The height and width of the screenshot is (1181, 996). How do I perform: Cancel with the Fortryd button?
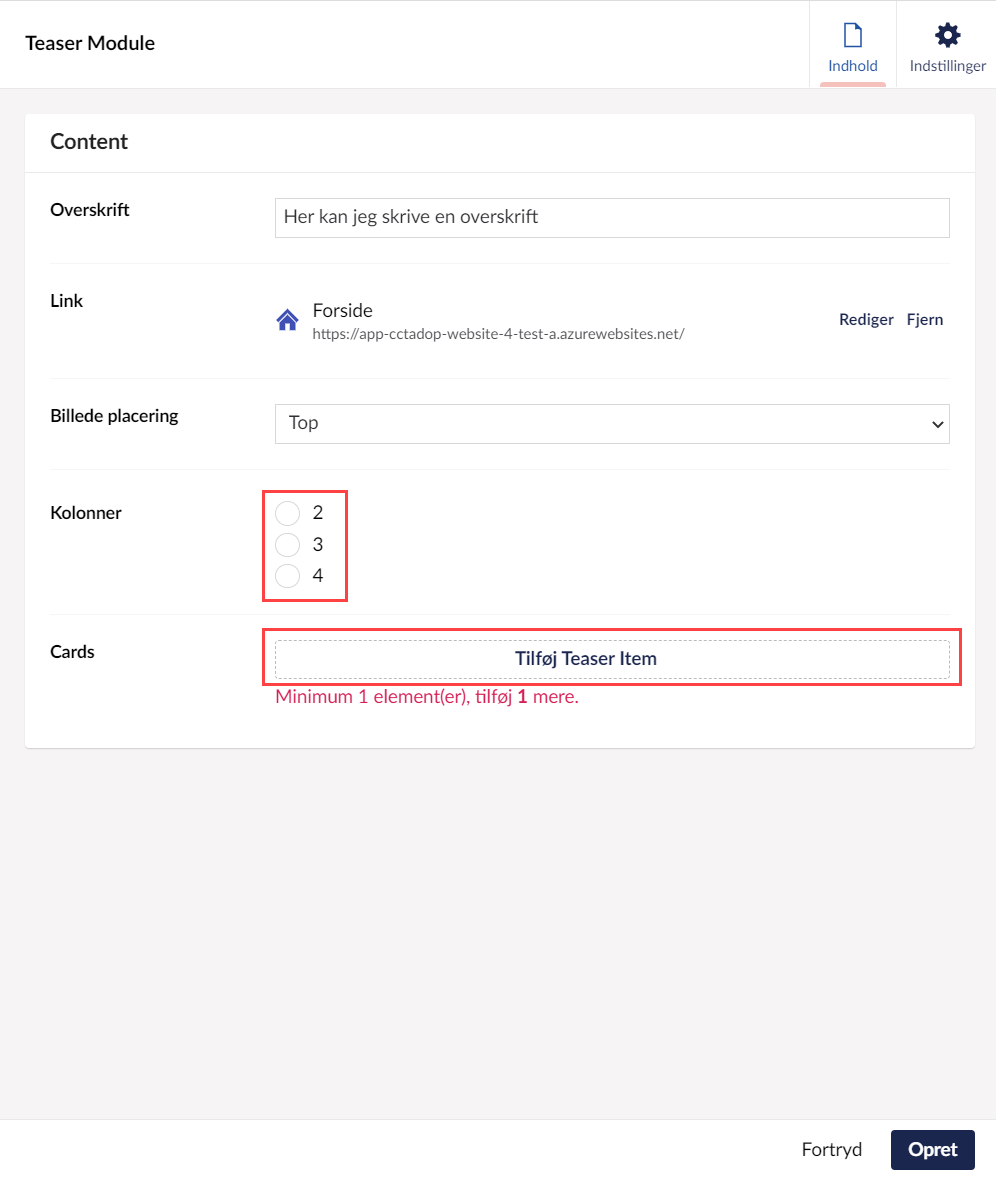point(831,1150)
